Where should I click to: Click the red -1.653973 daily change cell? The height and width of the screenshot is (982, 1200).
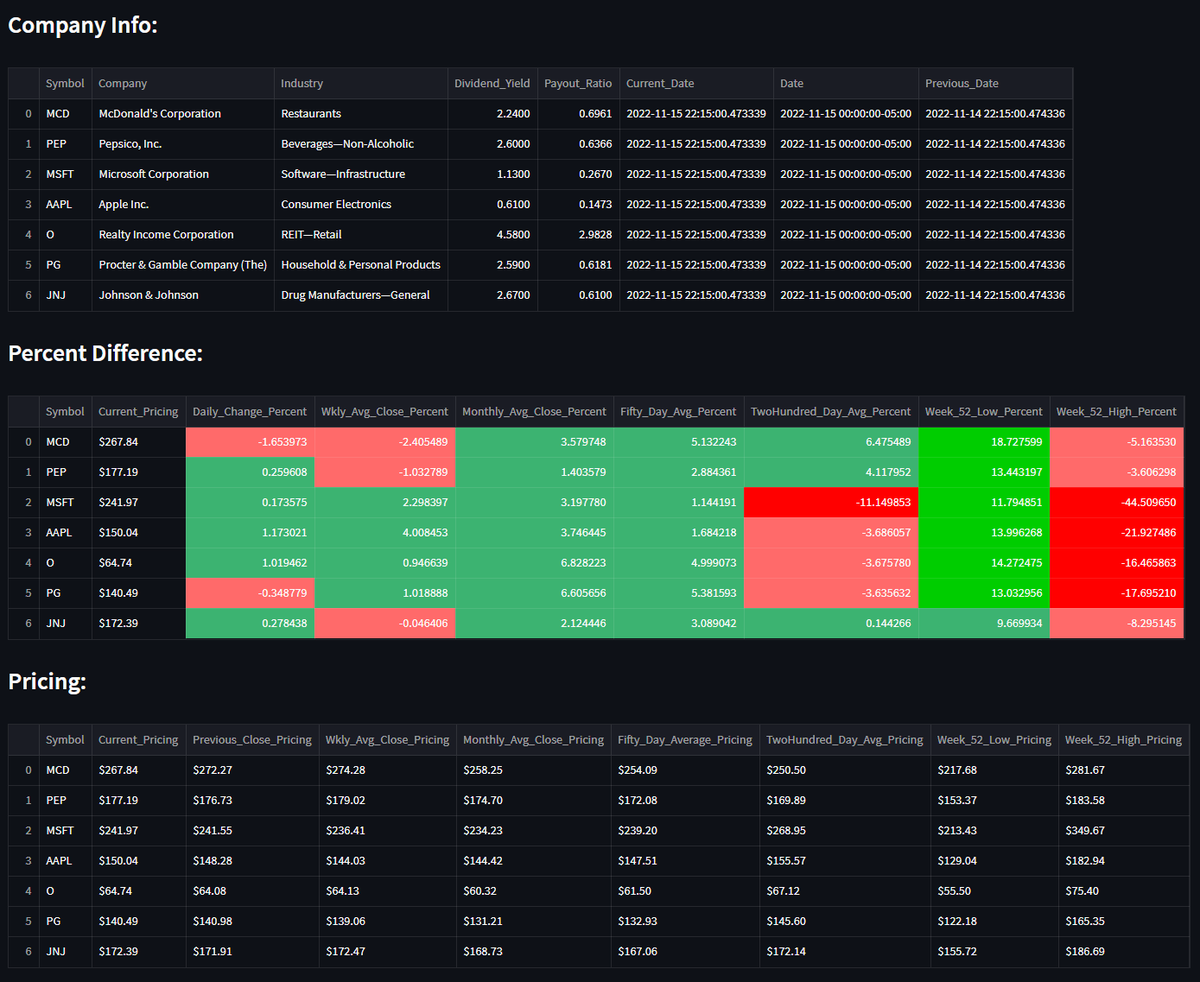click(x=250, y=442)
